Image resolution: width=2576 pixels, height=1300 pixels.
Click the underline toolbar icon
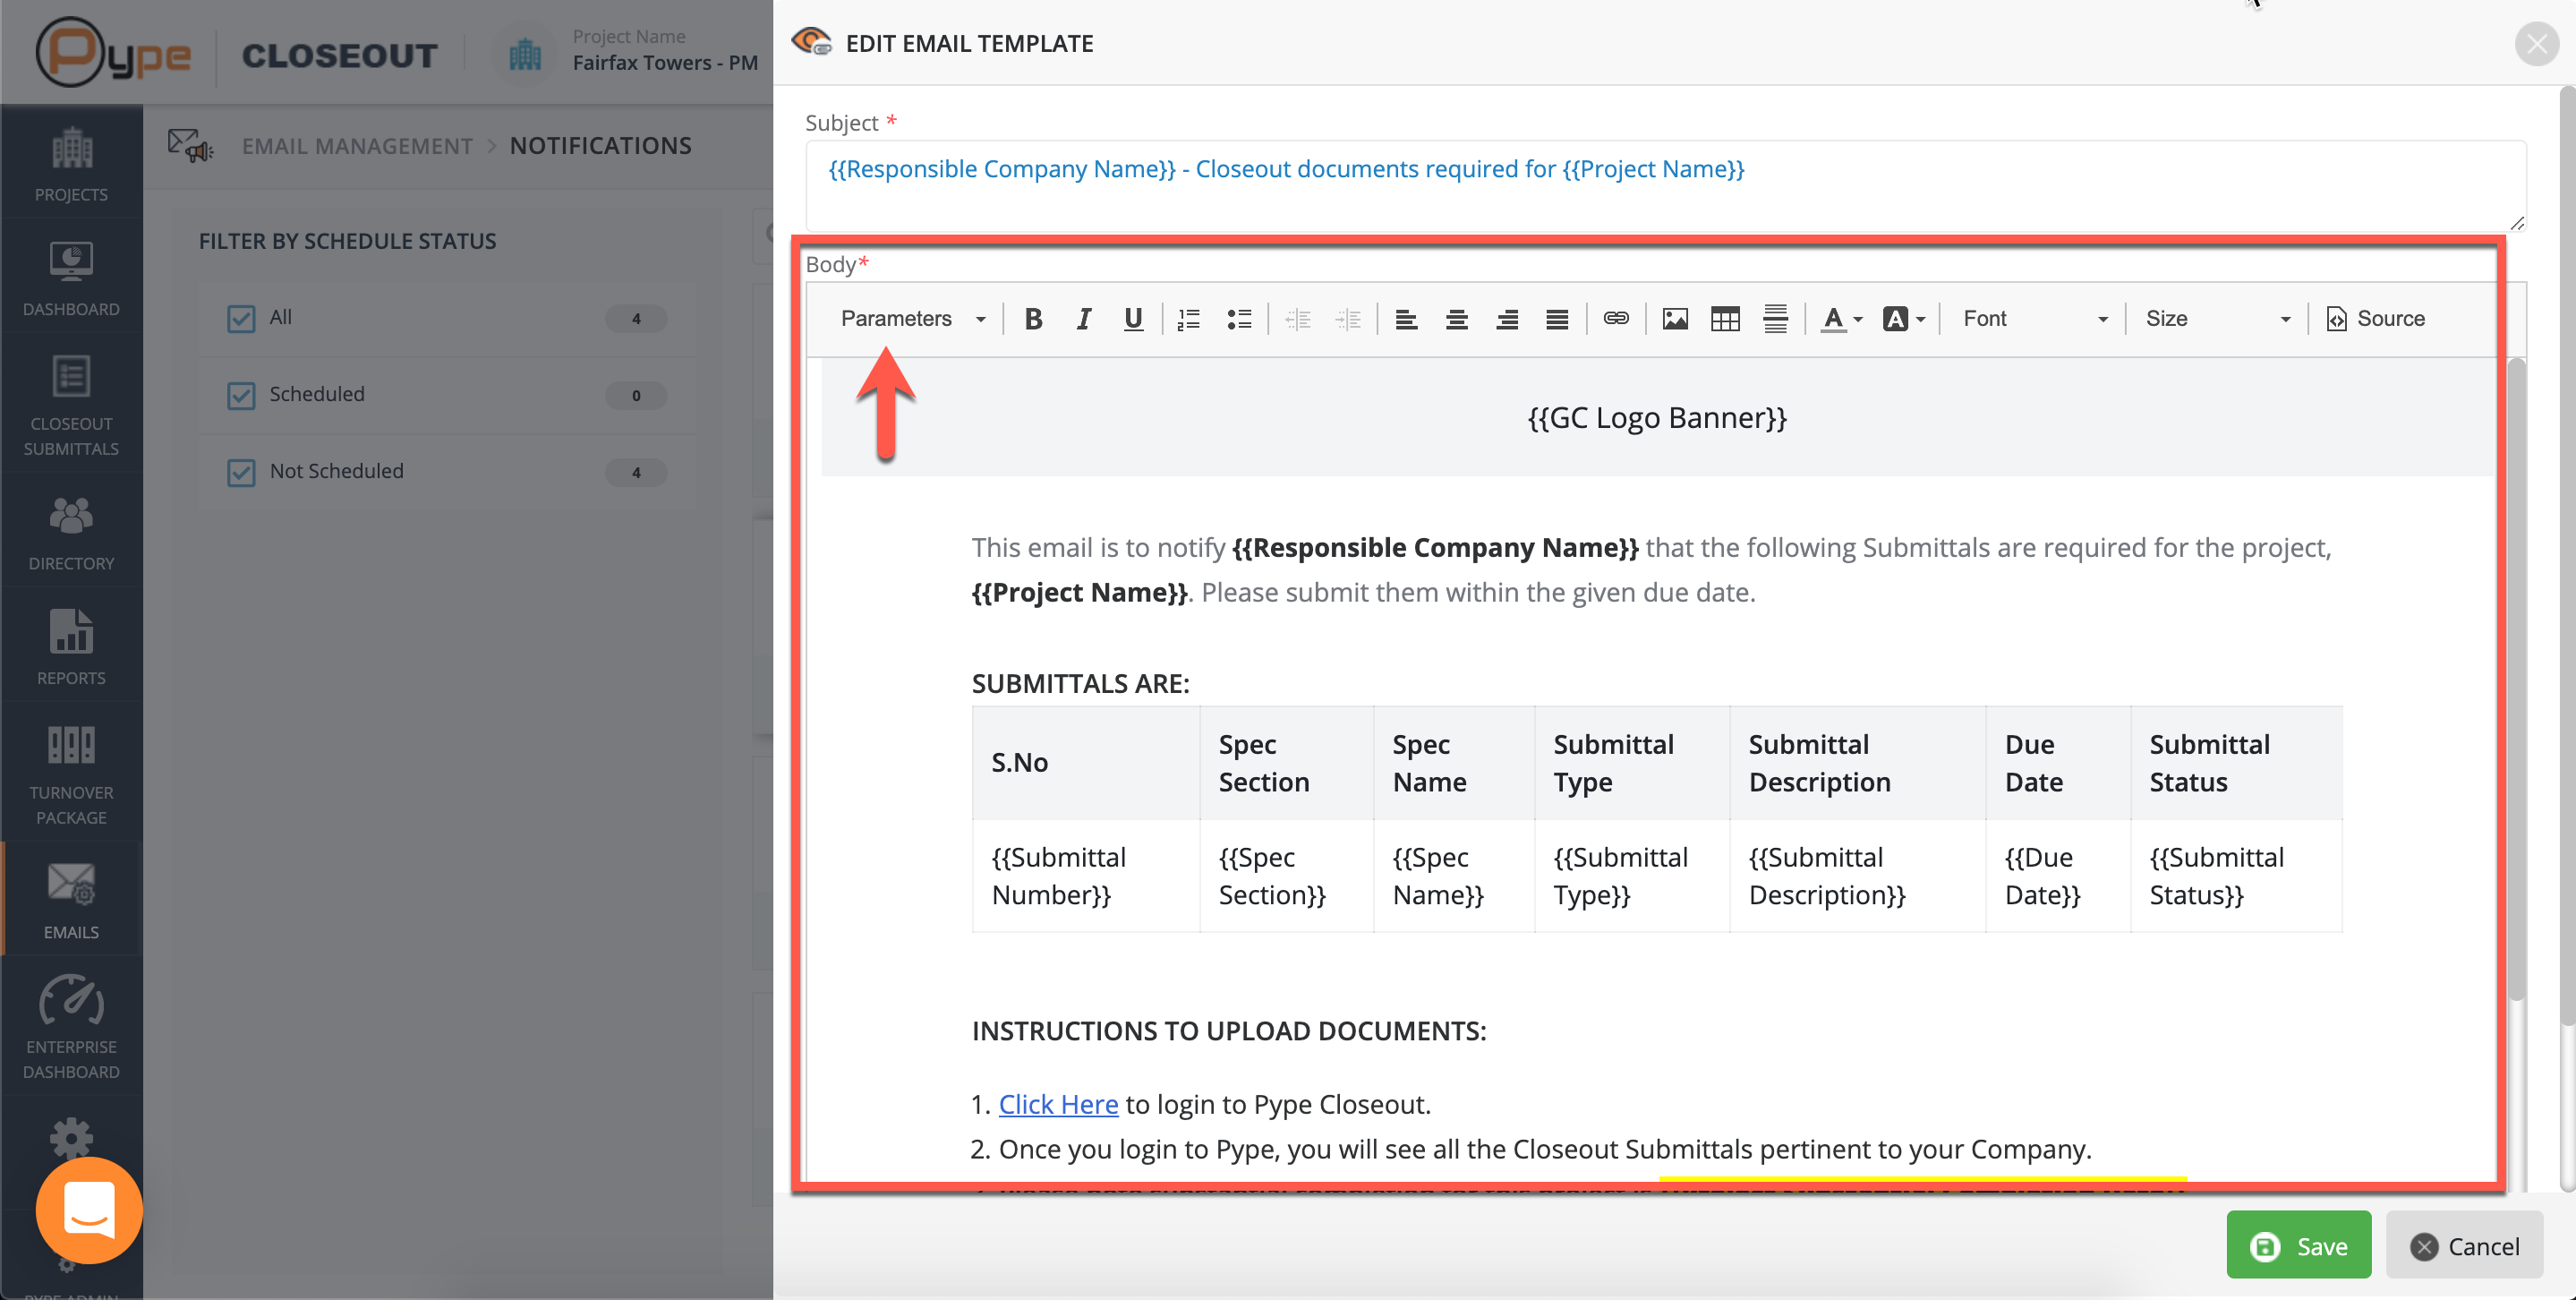1133,318
